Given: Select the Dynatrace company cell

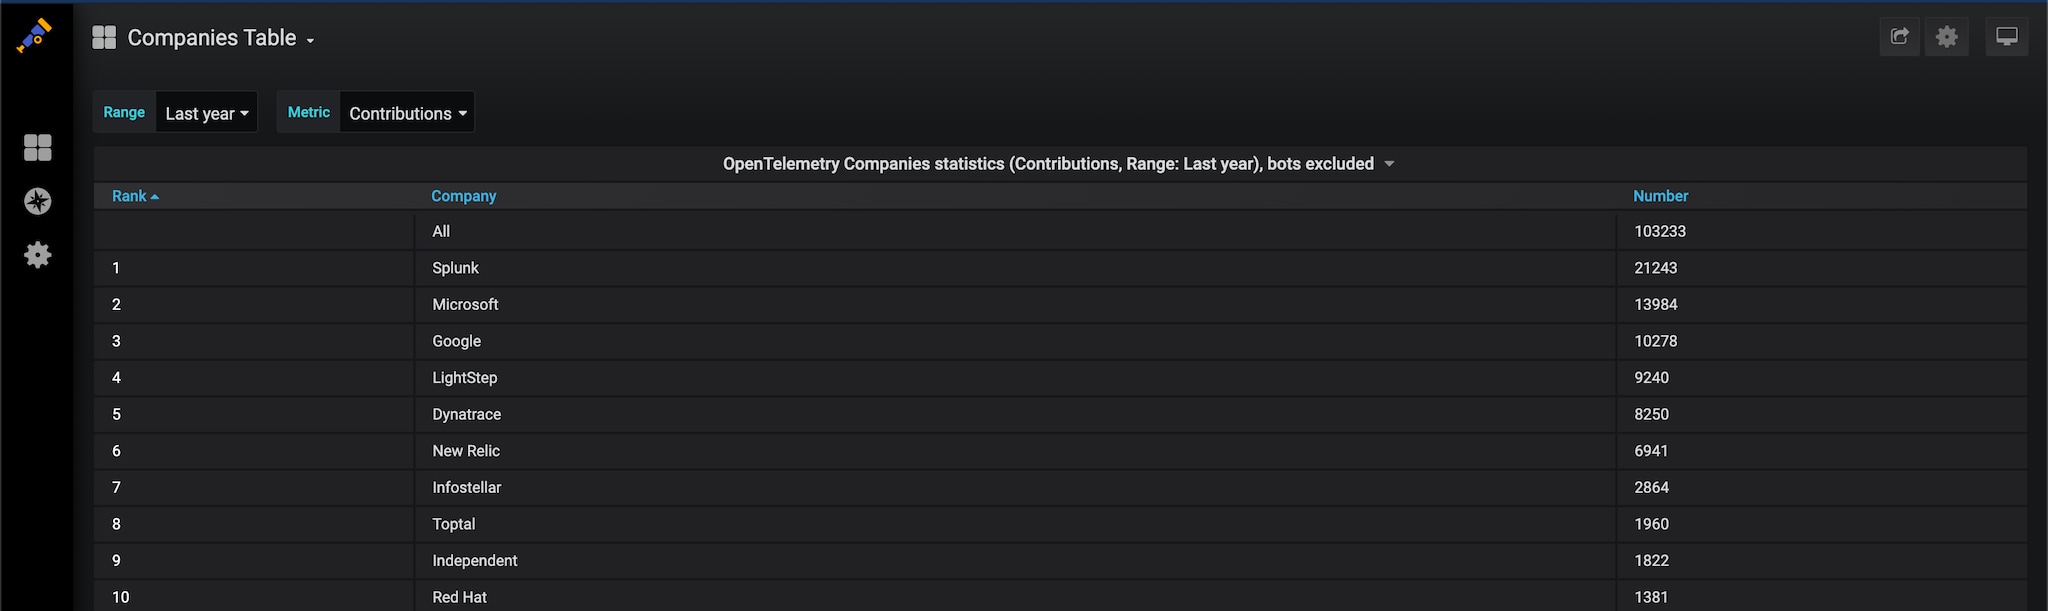Looking at the screenshot, I should (x=1015, y=414).
